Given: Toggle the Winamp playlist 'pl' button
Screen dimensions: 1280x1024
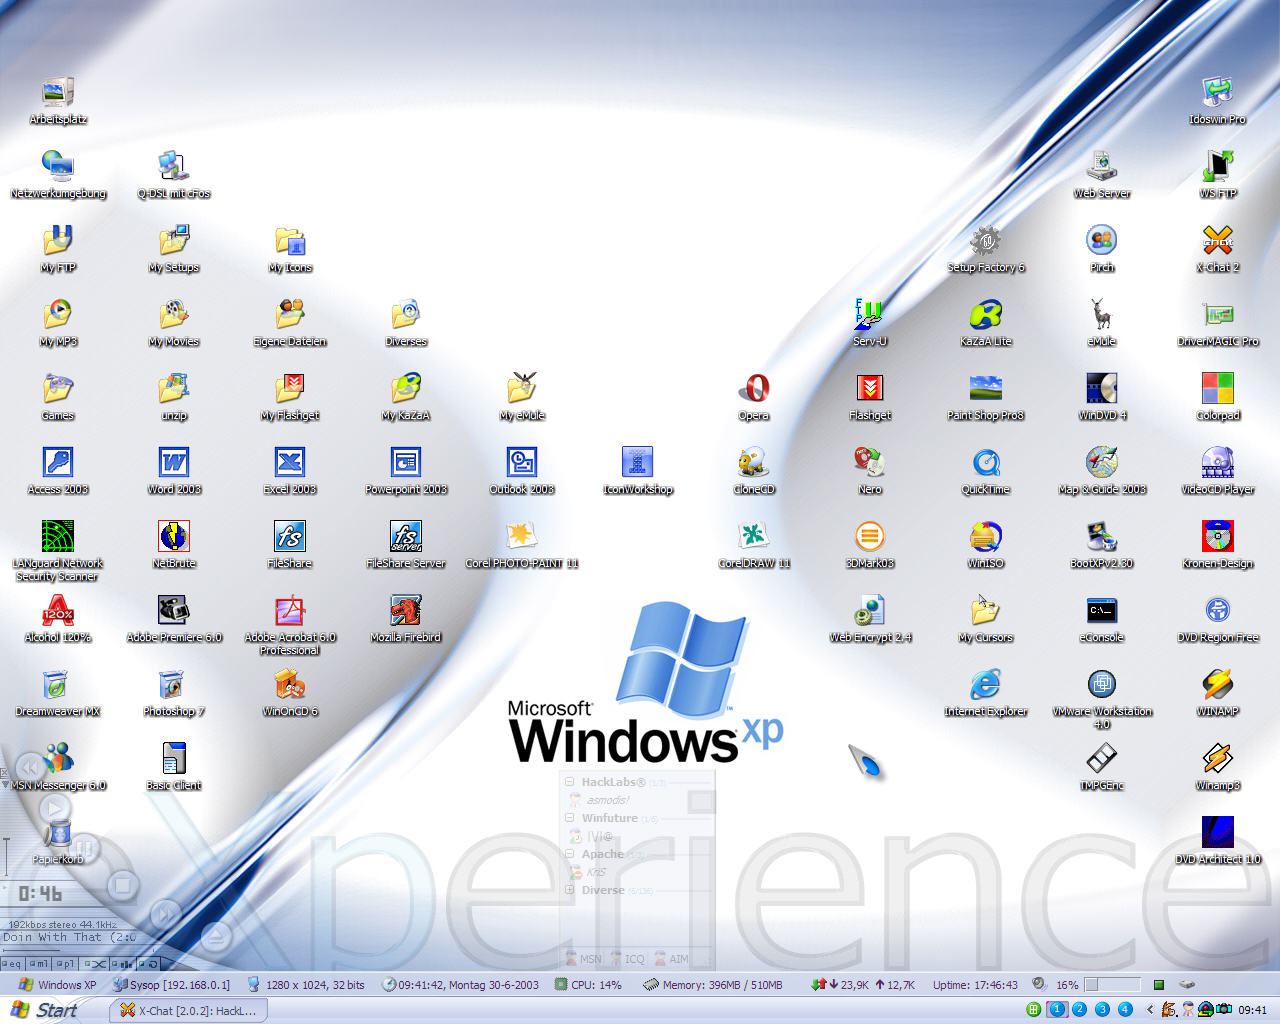Looking at the screenshot, I should click(65, 964).
